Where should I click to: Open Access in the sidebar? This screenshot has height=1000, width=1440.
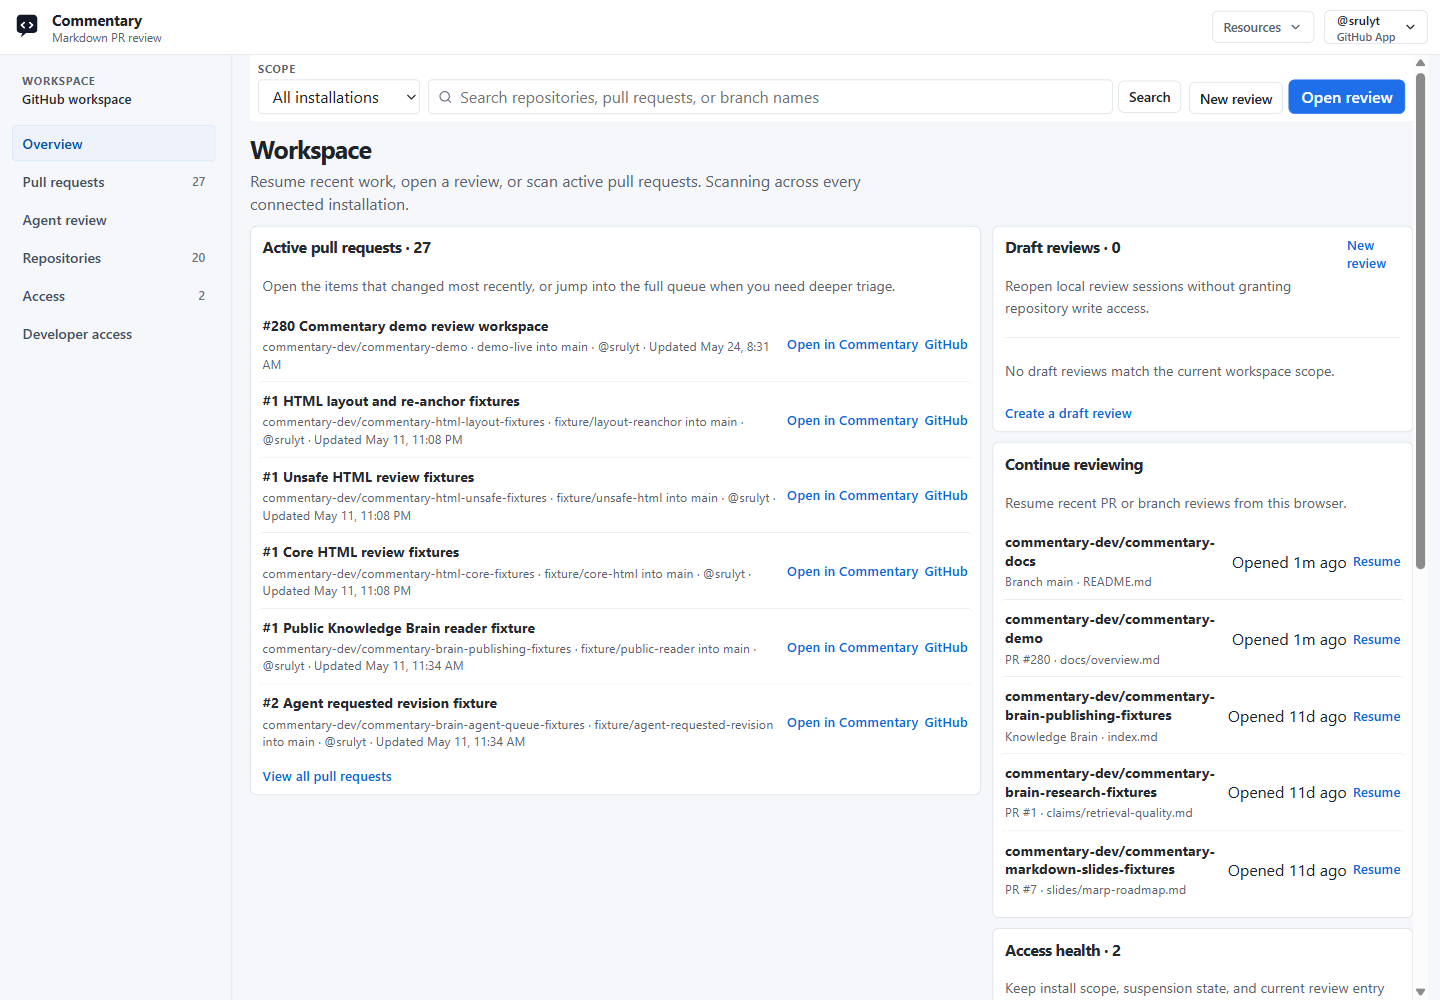[114, 296]
